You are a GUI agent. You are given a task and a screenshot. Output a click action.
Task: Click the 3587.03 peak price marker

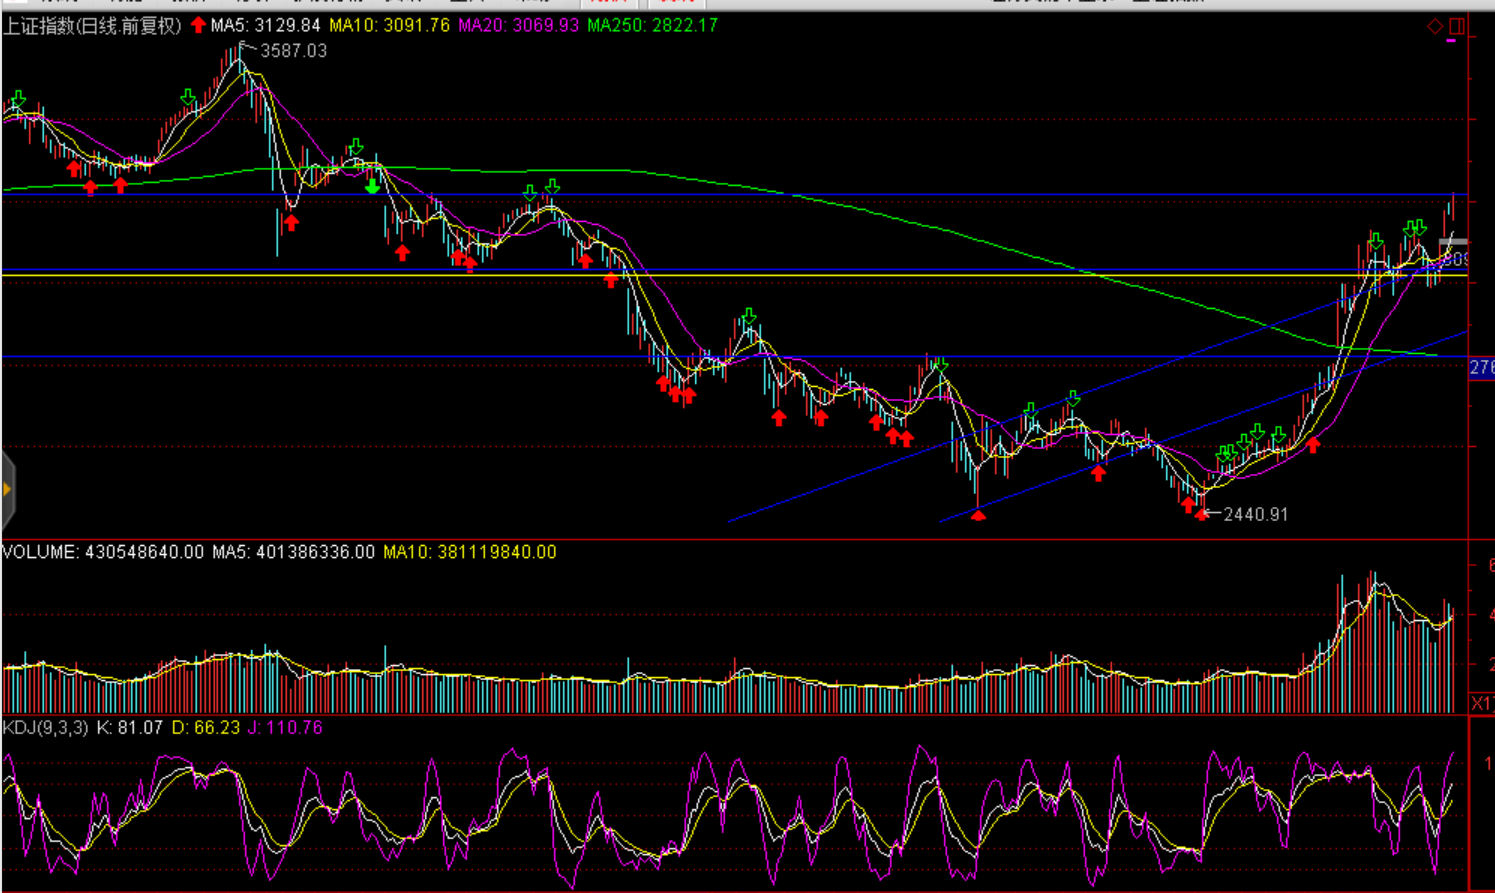pyautogui.click(x=292, y=51)
